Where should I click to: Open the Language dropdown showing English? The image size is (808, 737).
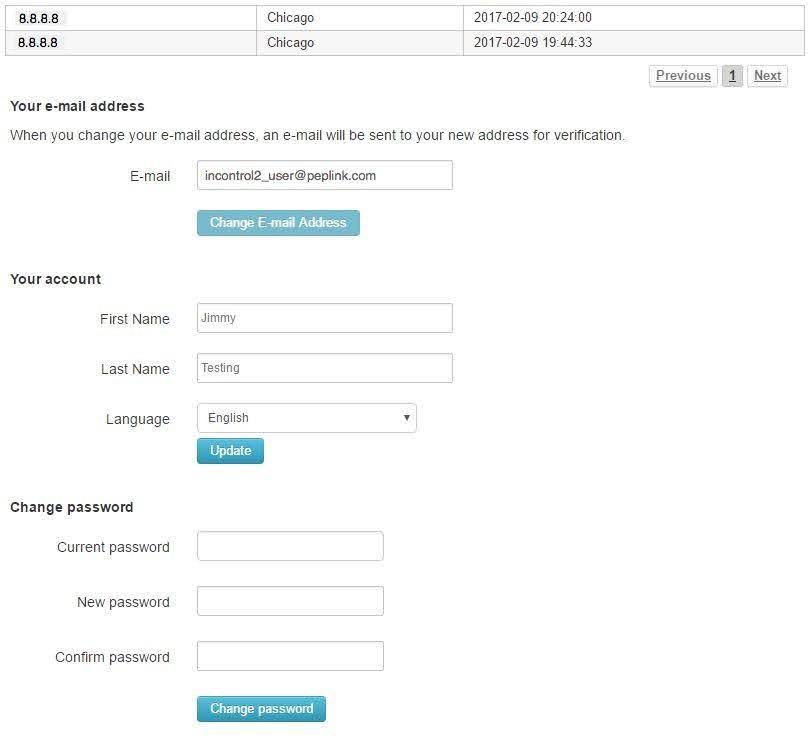click(306, 418)
